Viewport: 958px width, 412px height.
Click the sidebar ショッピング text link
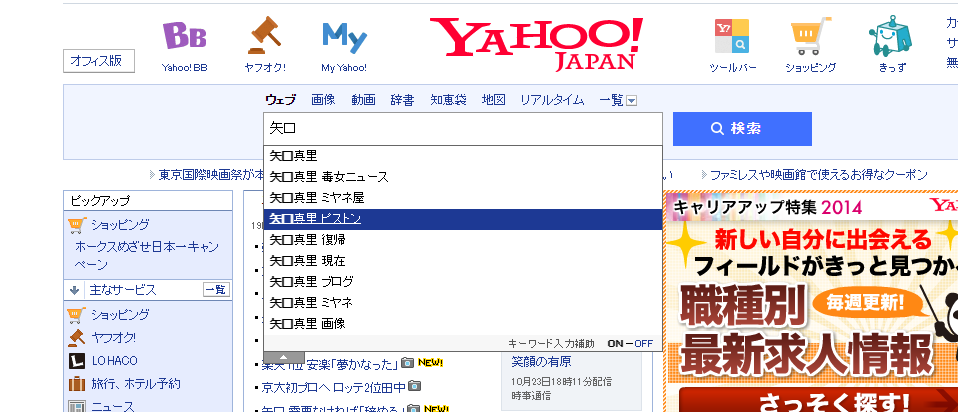pos(120,315)
